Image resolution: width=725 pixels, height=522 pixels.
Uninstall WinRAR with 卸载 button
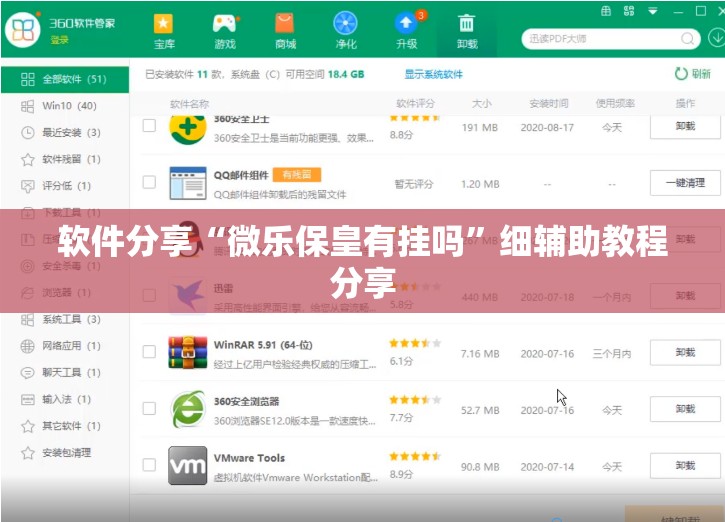coord(685,353)
